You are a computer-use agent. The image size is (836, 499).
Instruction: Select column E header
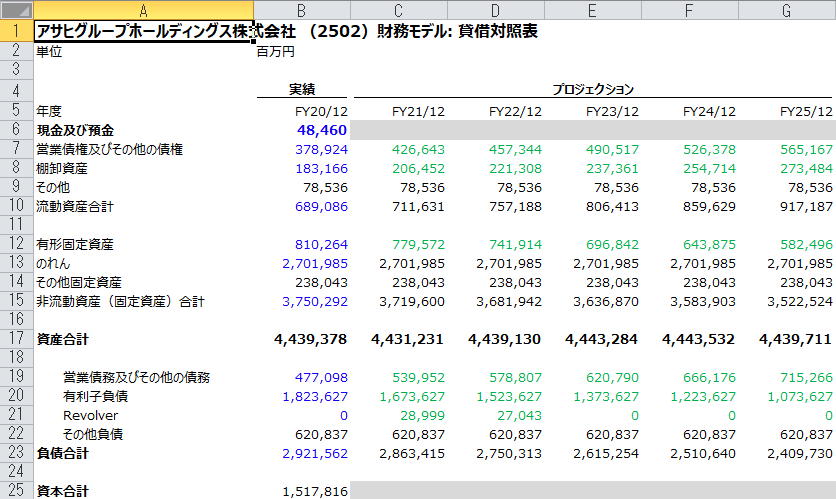click(x=593, y=10)
